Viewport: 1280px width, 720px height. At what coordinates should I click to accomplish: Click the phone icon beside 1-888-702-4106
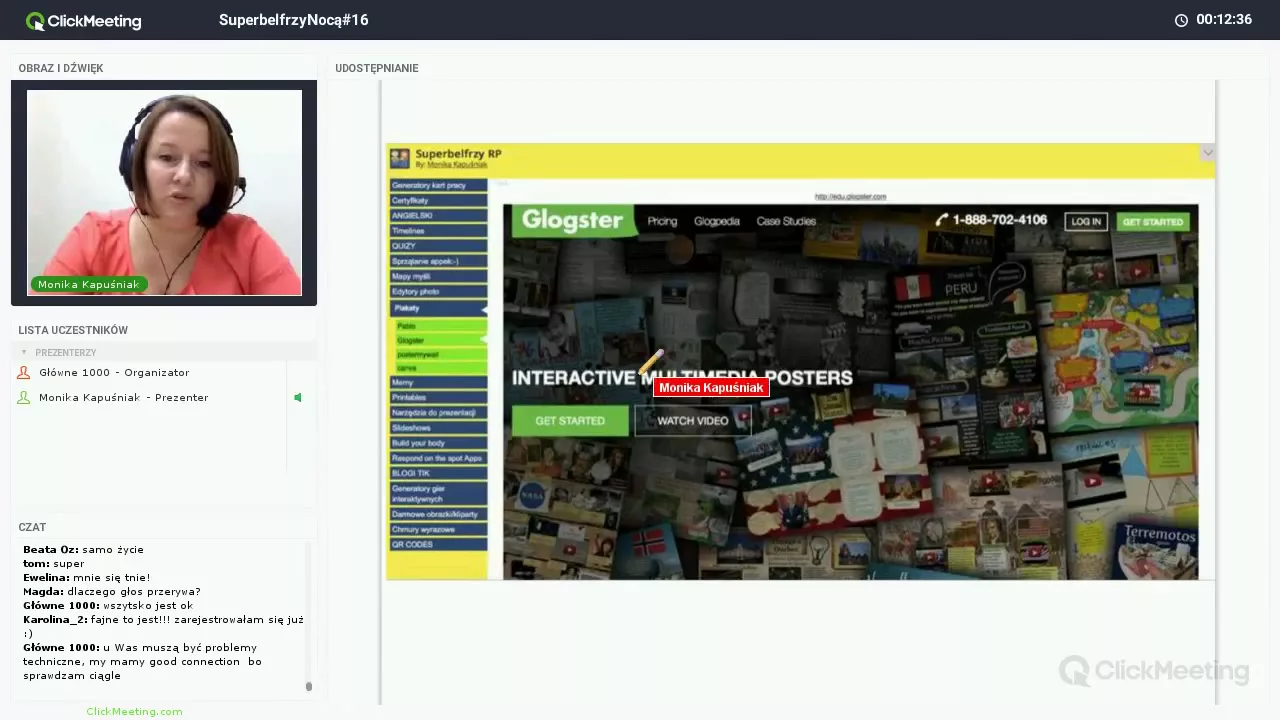[x=941, y=220]
